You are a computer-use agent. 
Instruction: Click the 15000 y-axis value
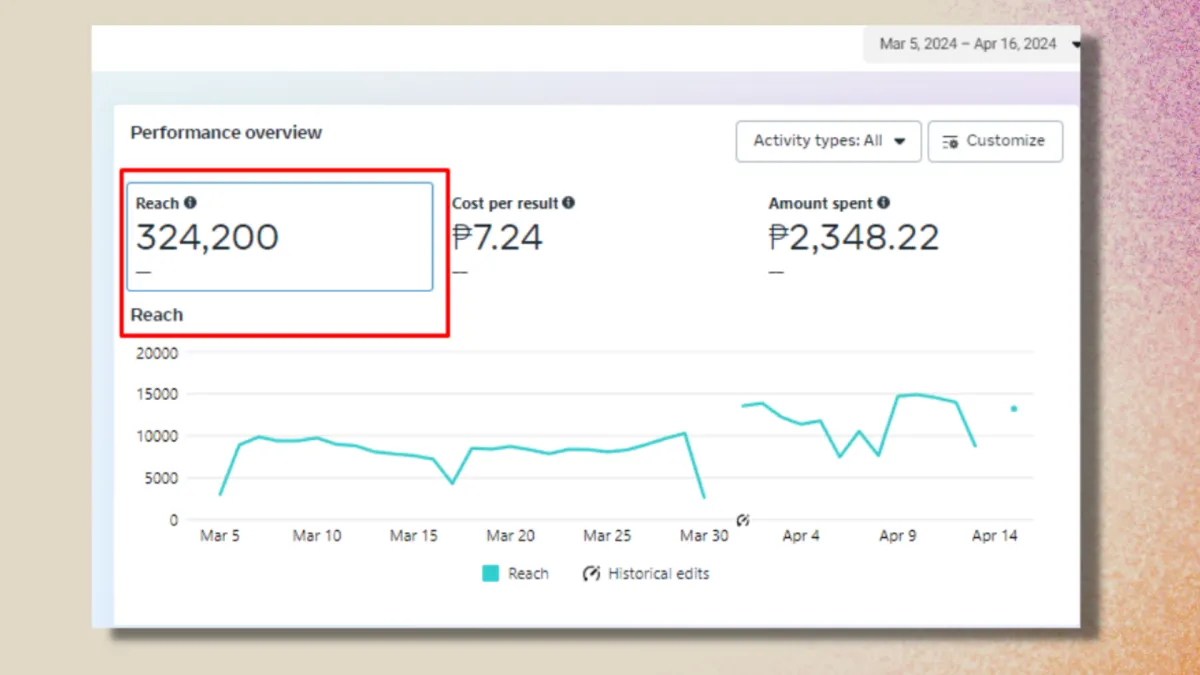(156, 395)
